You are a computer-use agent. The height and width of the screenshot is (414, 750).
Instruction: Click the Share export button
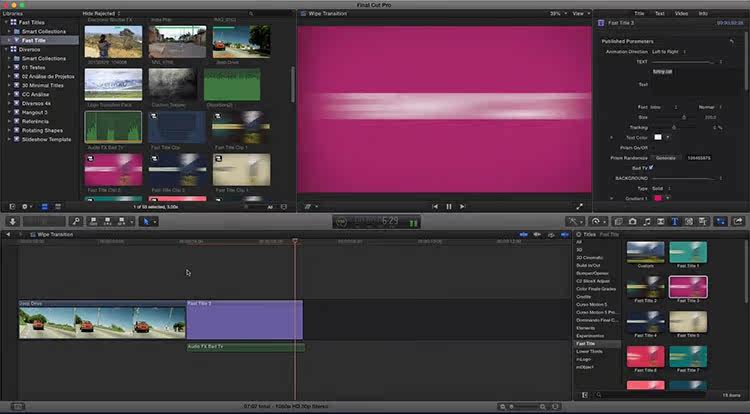coord(738,221)
